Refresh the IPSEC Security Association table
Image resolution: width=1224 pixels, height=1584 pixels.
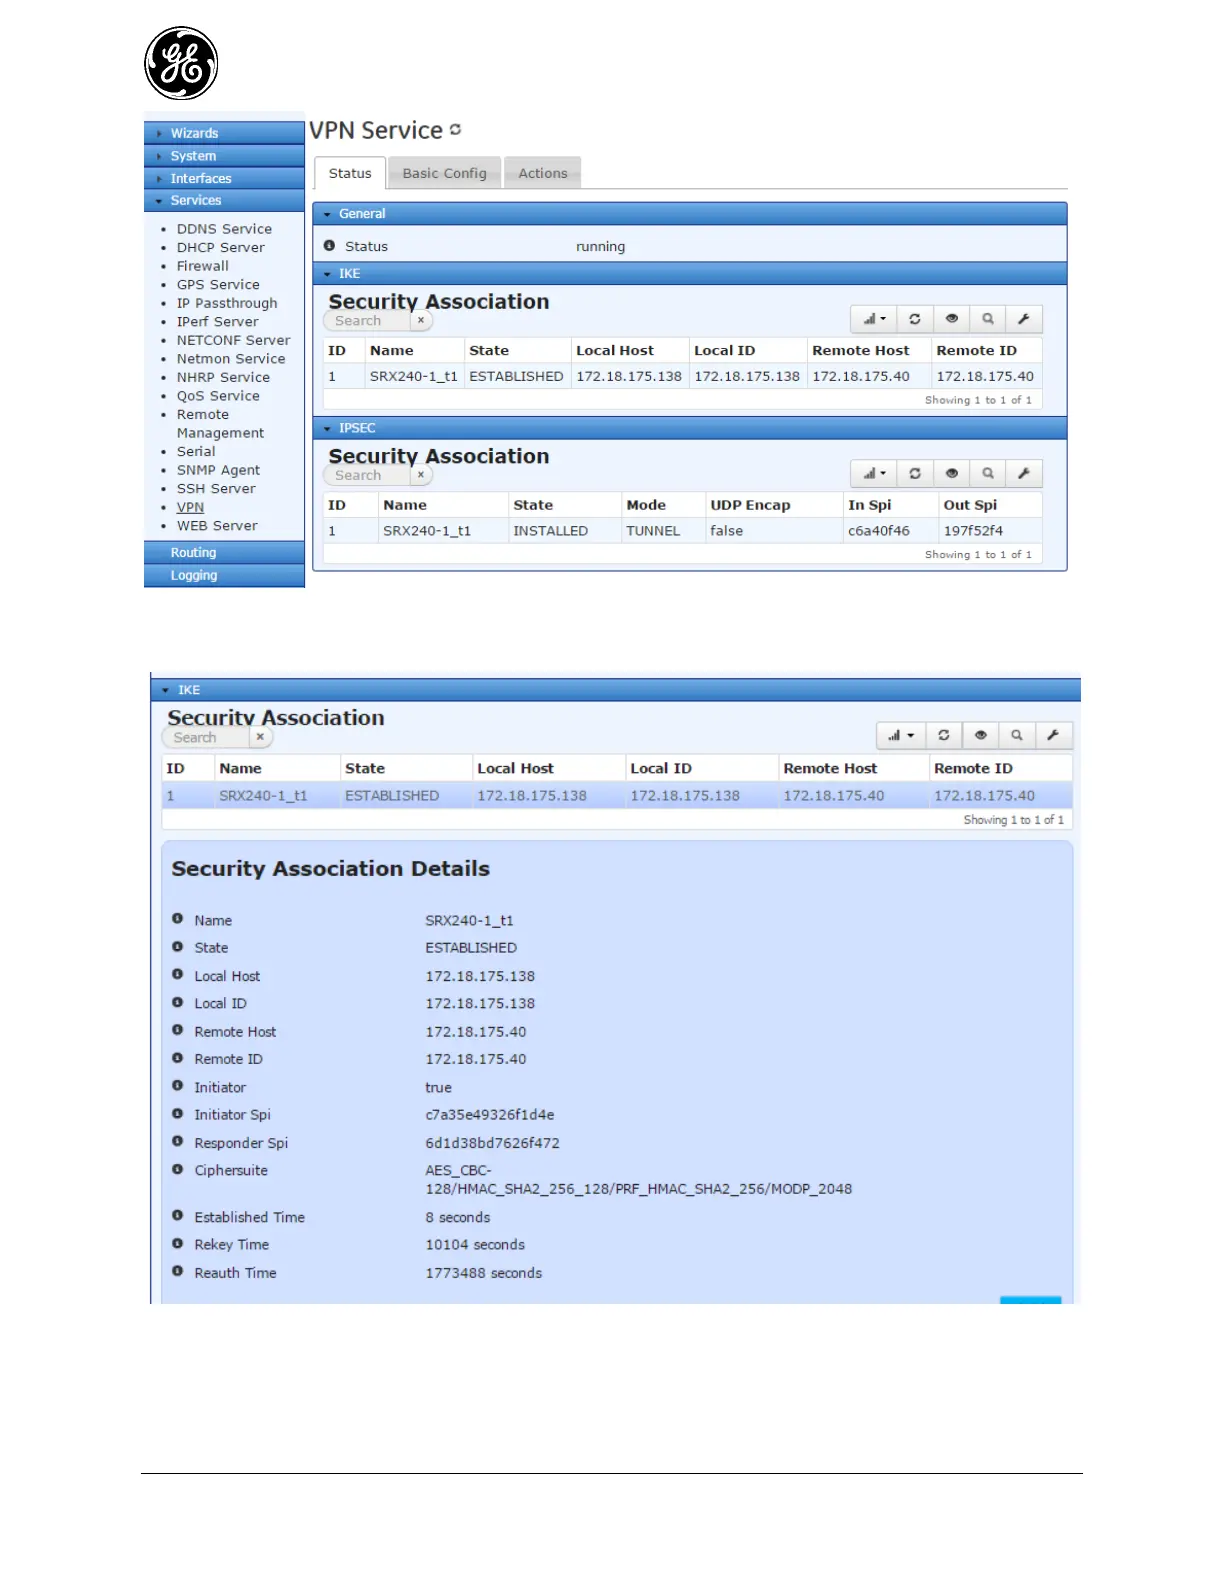click(915, 474)
